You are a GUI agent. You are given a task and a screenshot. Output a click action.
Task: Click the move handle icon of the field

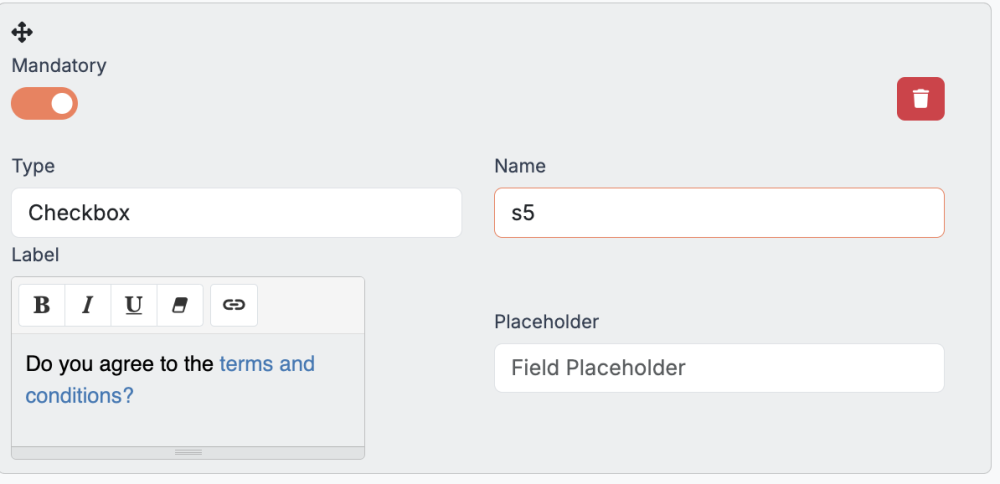22,33
